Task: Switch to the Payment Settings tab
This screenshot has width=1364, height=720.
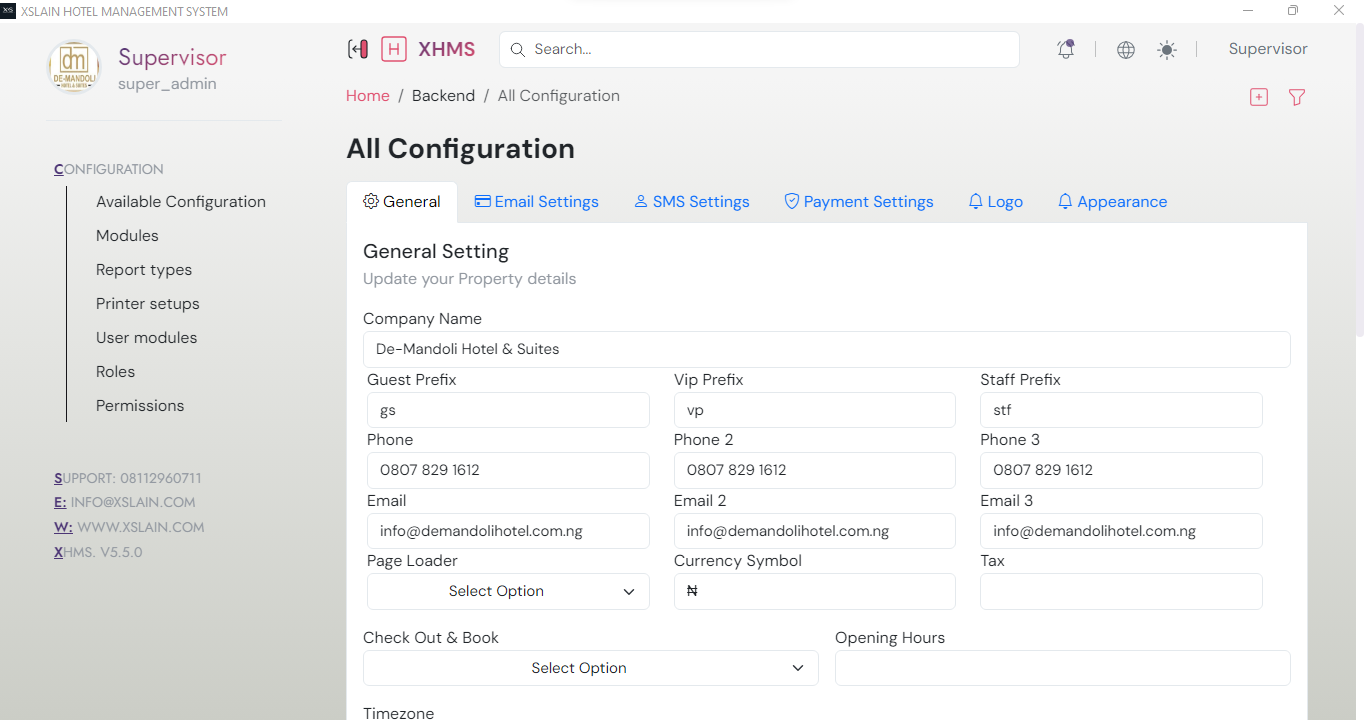Action: (859, 201)
